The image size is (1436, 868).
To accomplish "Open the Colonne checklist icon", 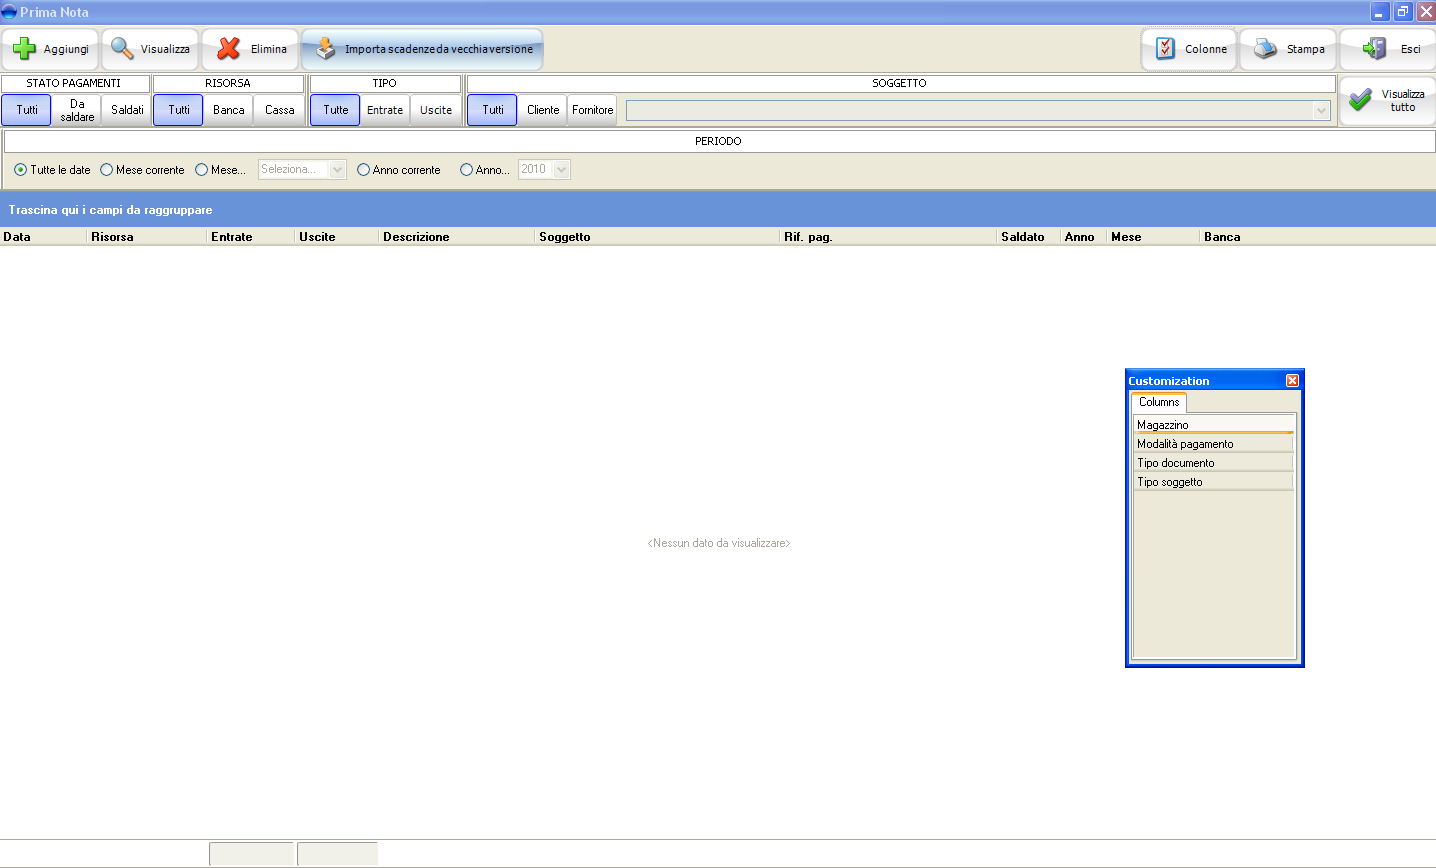I will point(1165,49).
